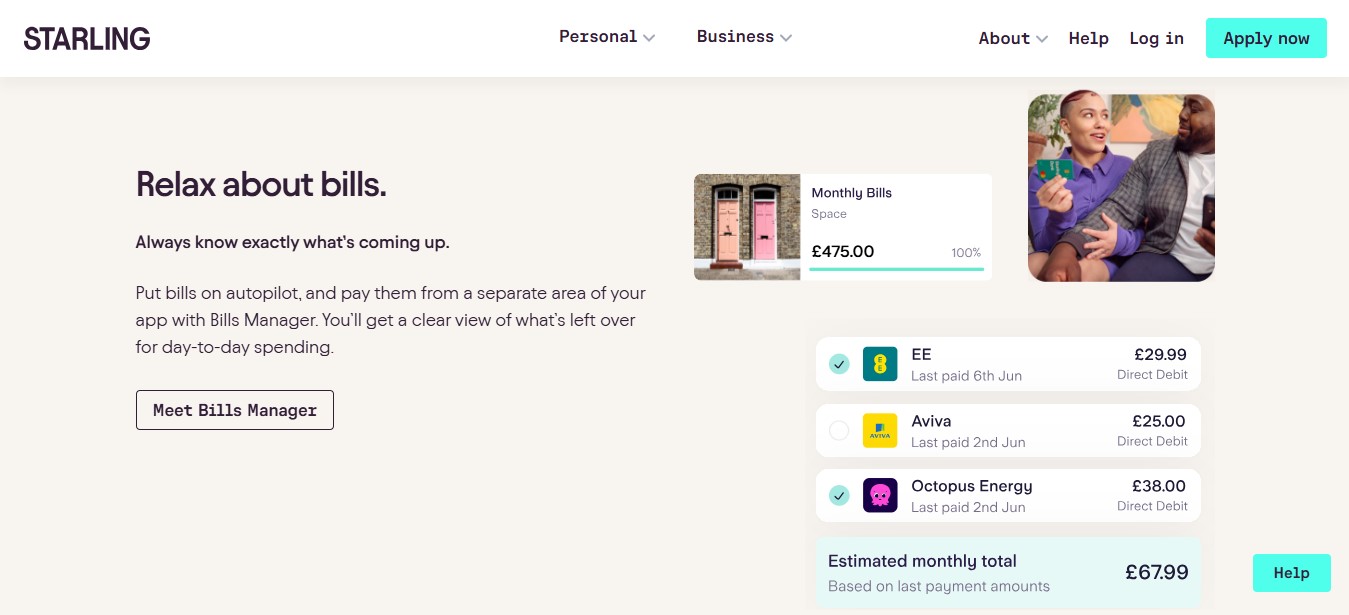The image size is (1349, 615).
Task: Click the Starling logo
Action: coord(87,39)
